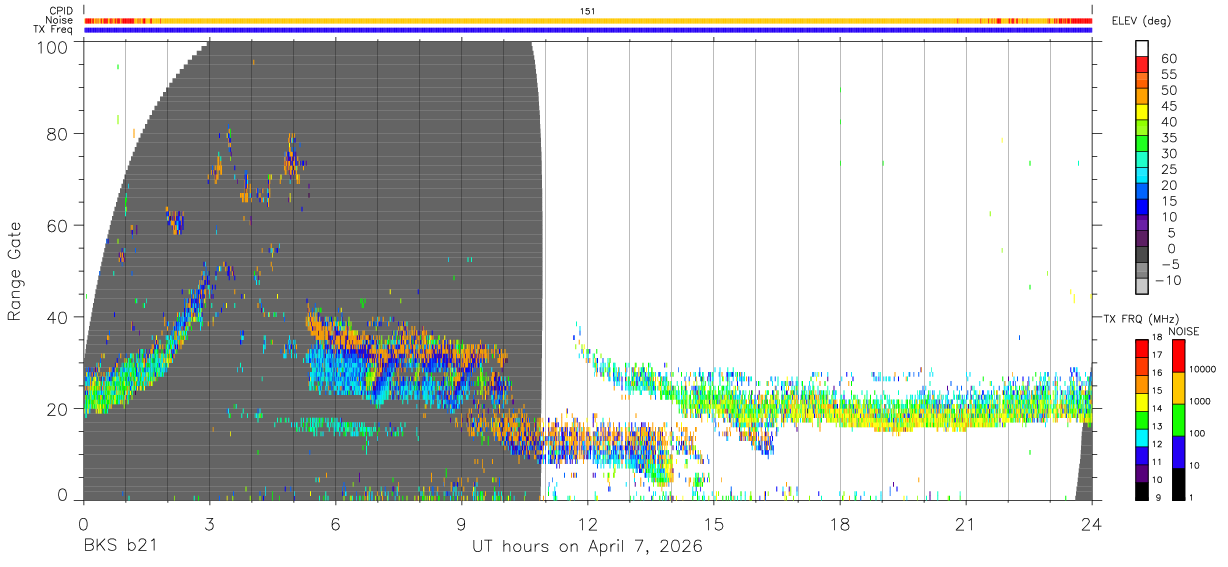Click the CPID row label
The height and width of the screenshot is (567, 1228).
click(60, 11)
